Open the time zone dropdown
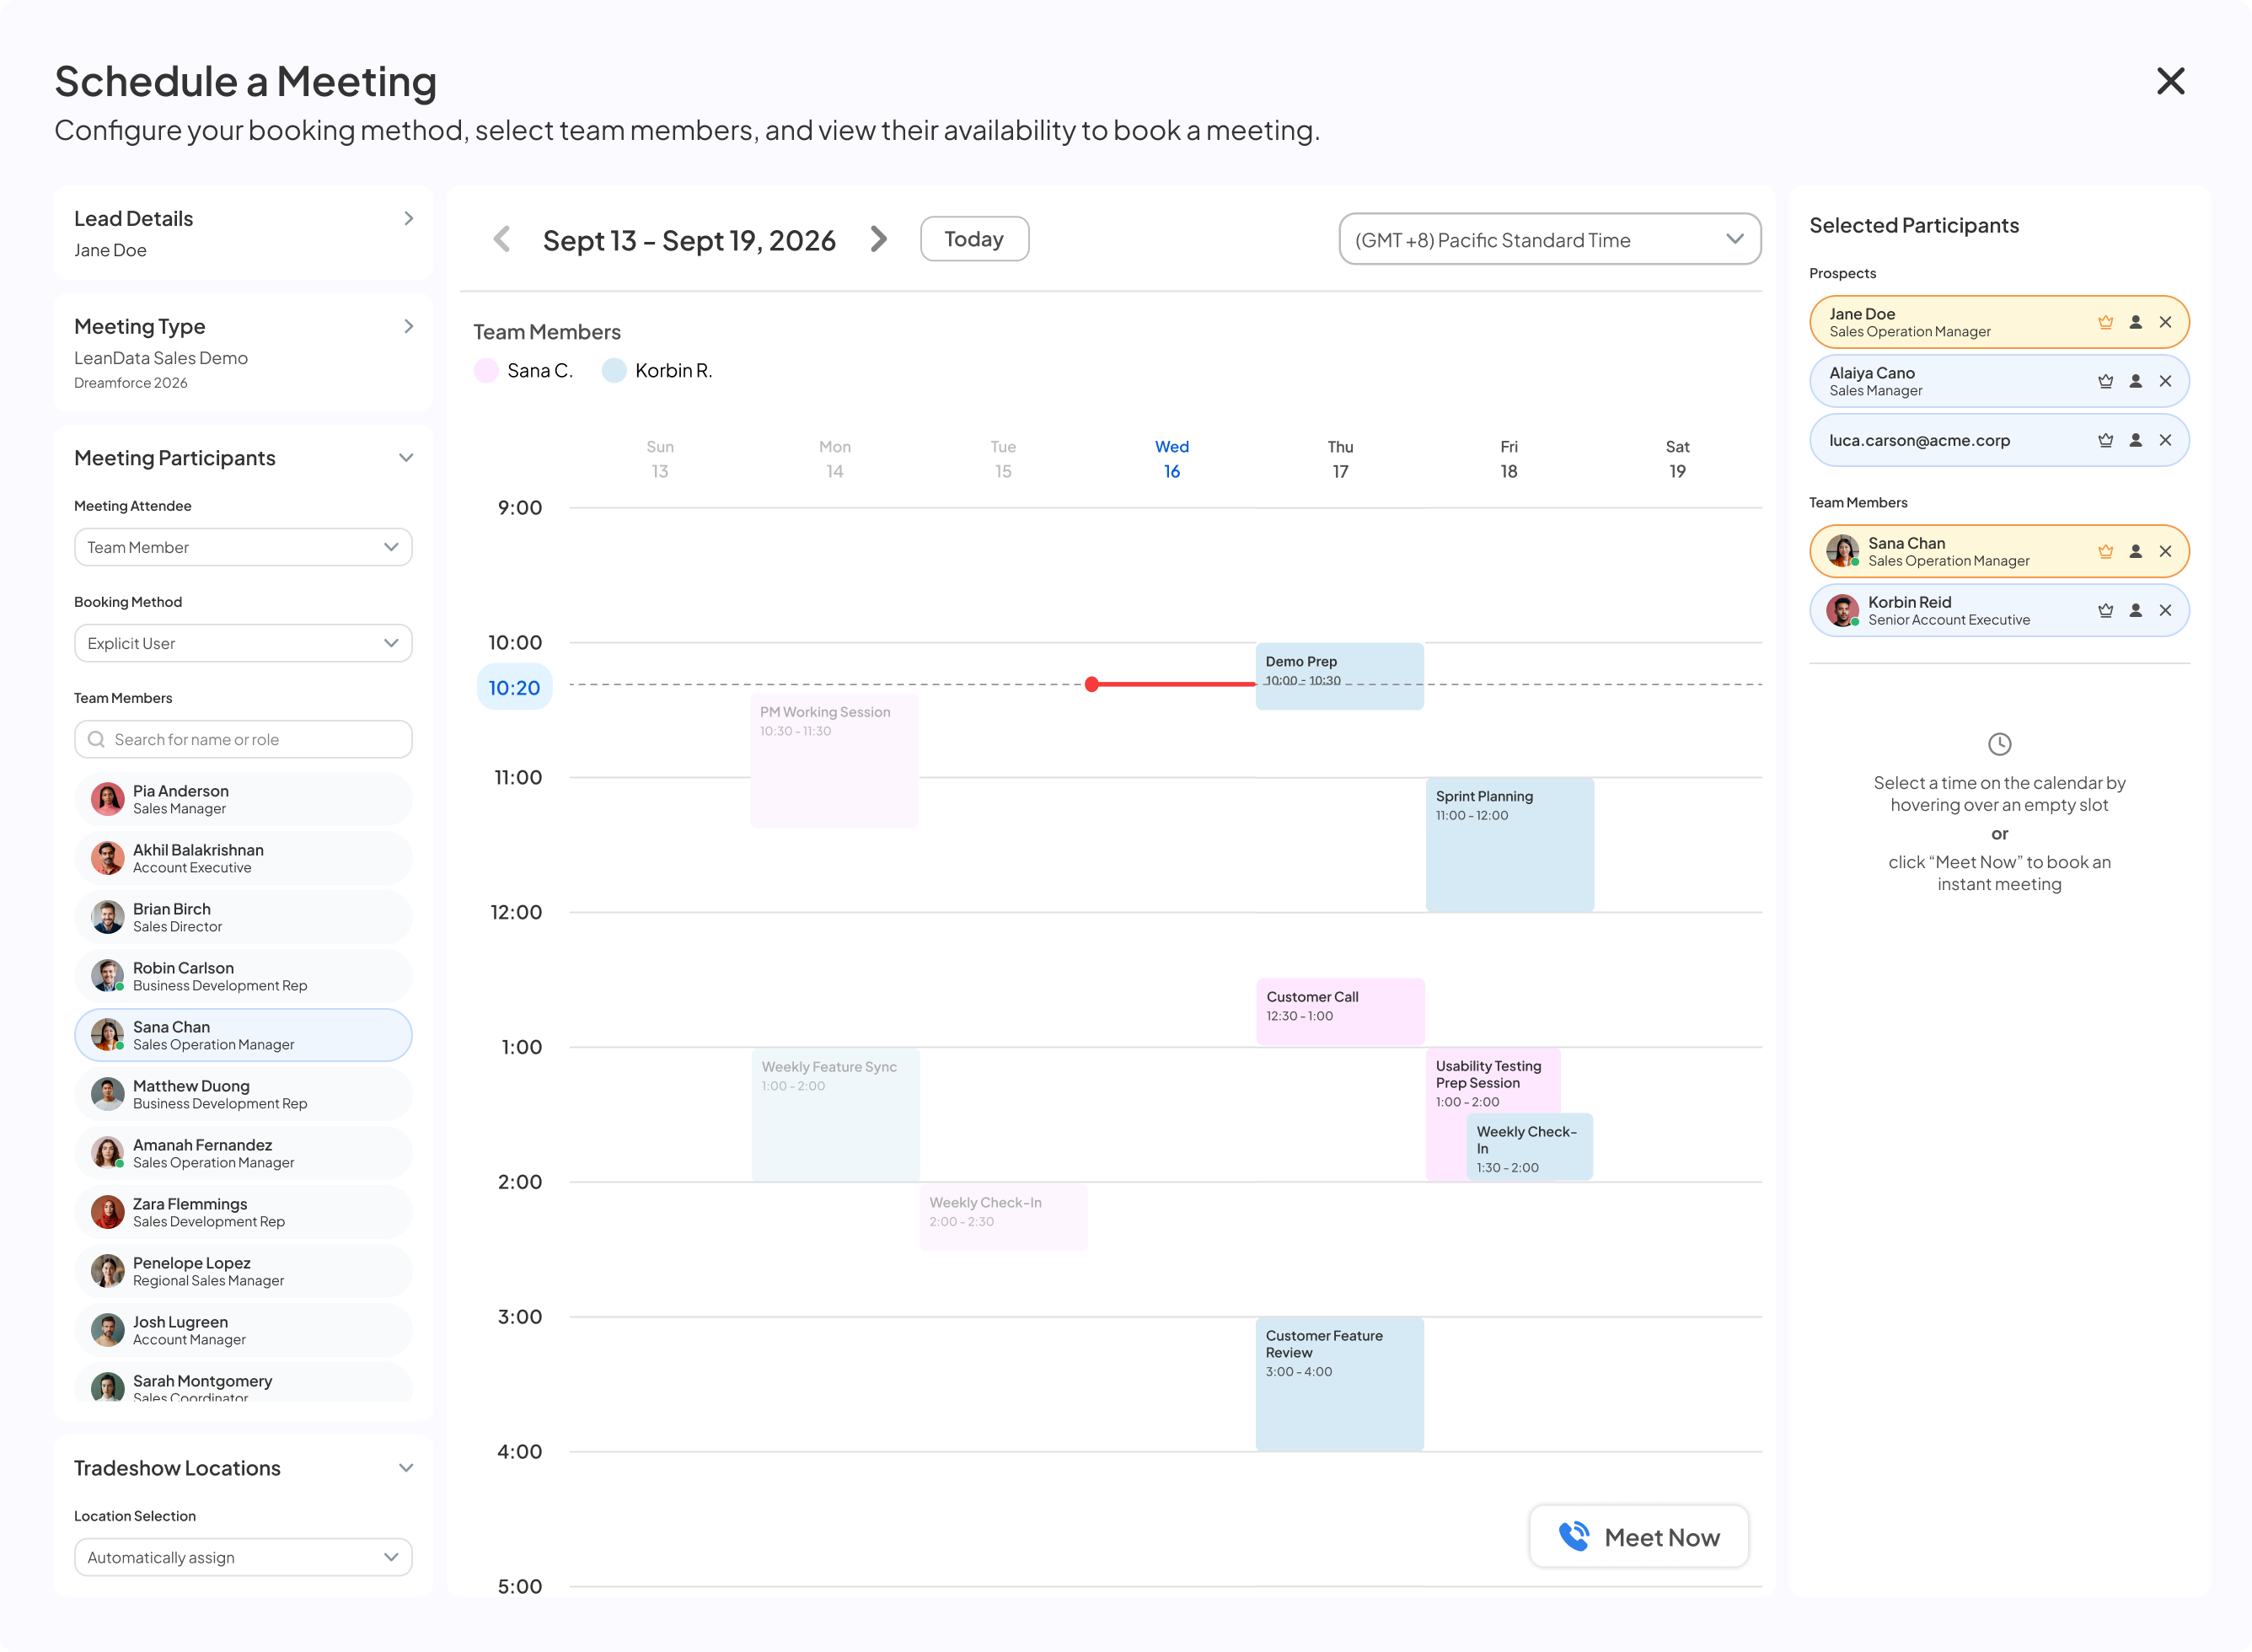 [x=1549, y=239]
